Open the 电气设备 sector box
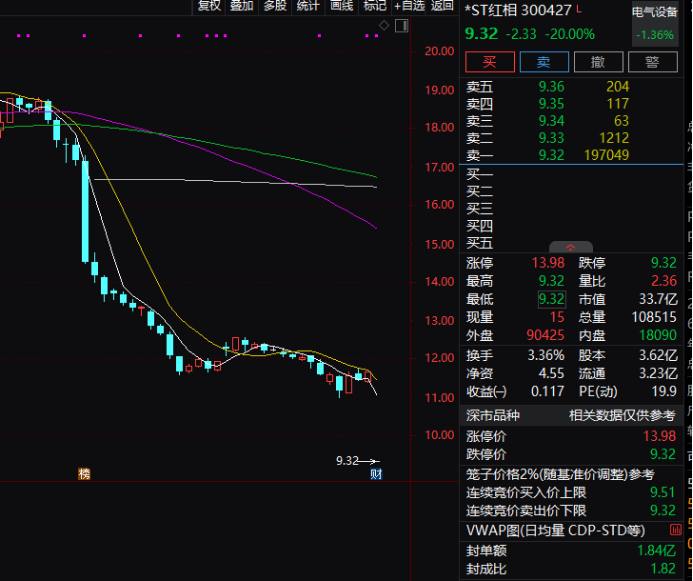 coord(655,24)
